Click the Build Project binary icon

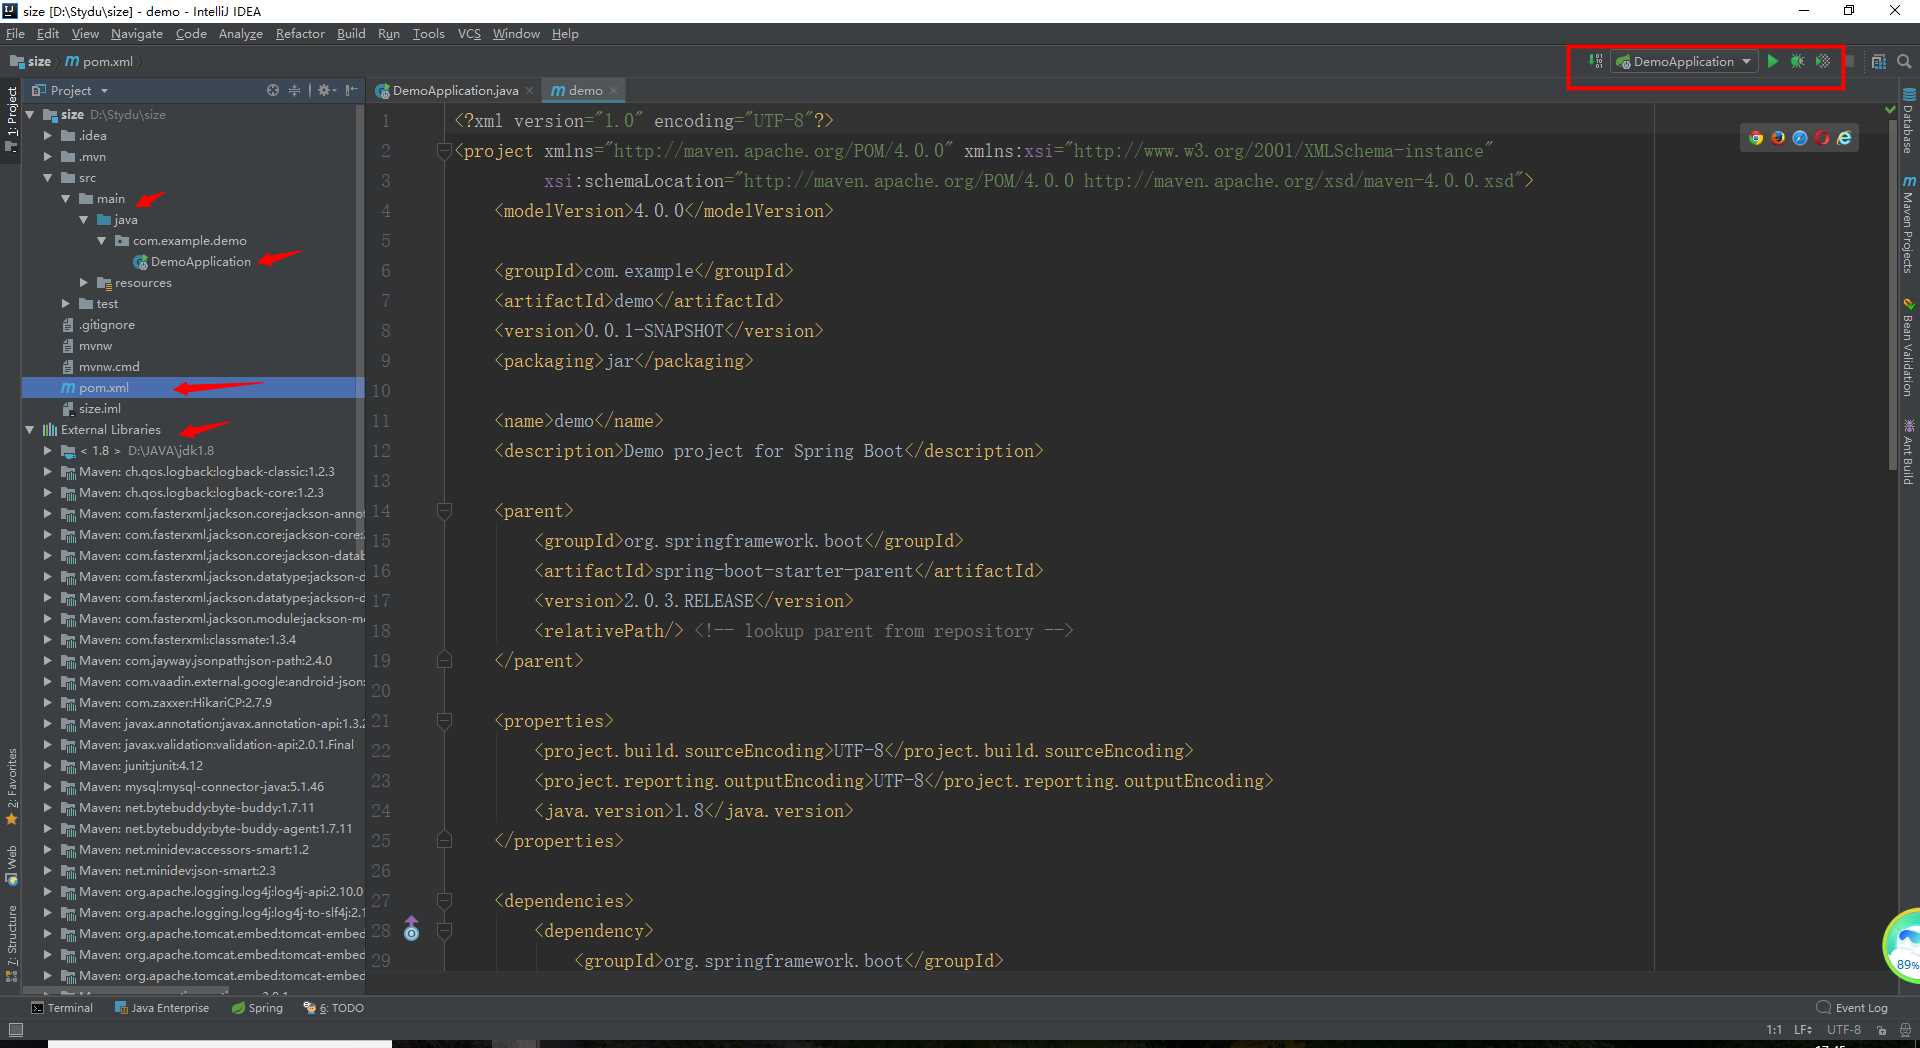[x=1596, y=61]
